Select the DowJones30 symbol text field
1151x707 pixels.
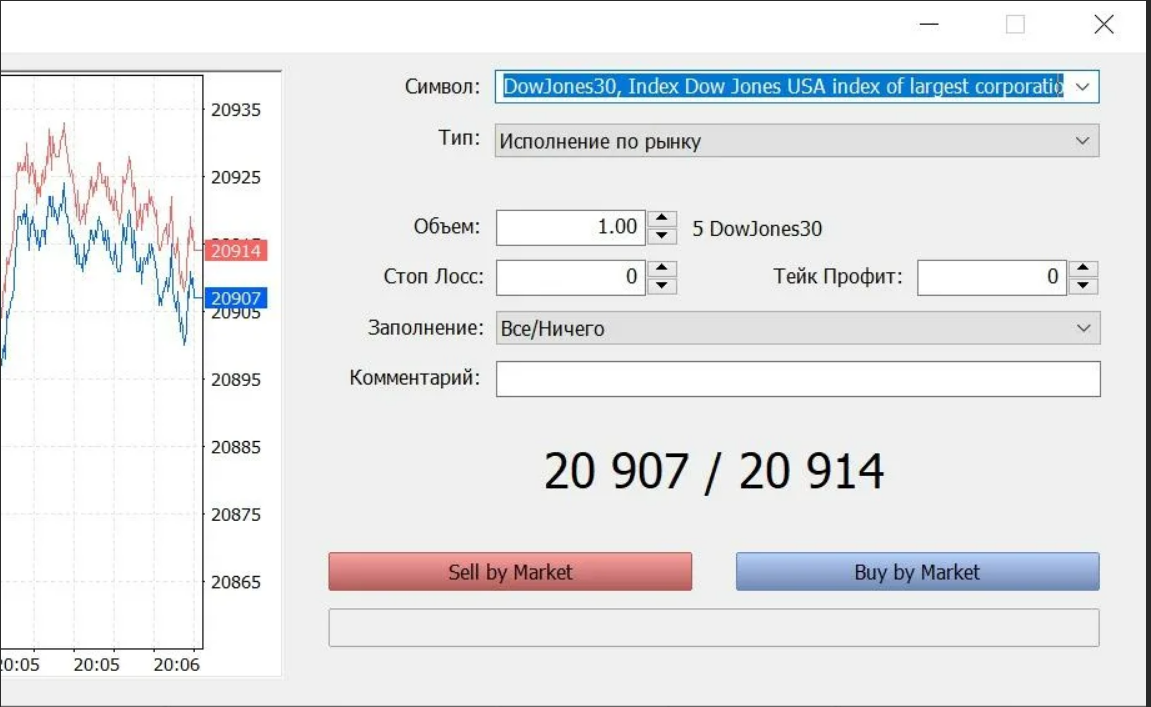click(x=783, y=87)
